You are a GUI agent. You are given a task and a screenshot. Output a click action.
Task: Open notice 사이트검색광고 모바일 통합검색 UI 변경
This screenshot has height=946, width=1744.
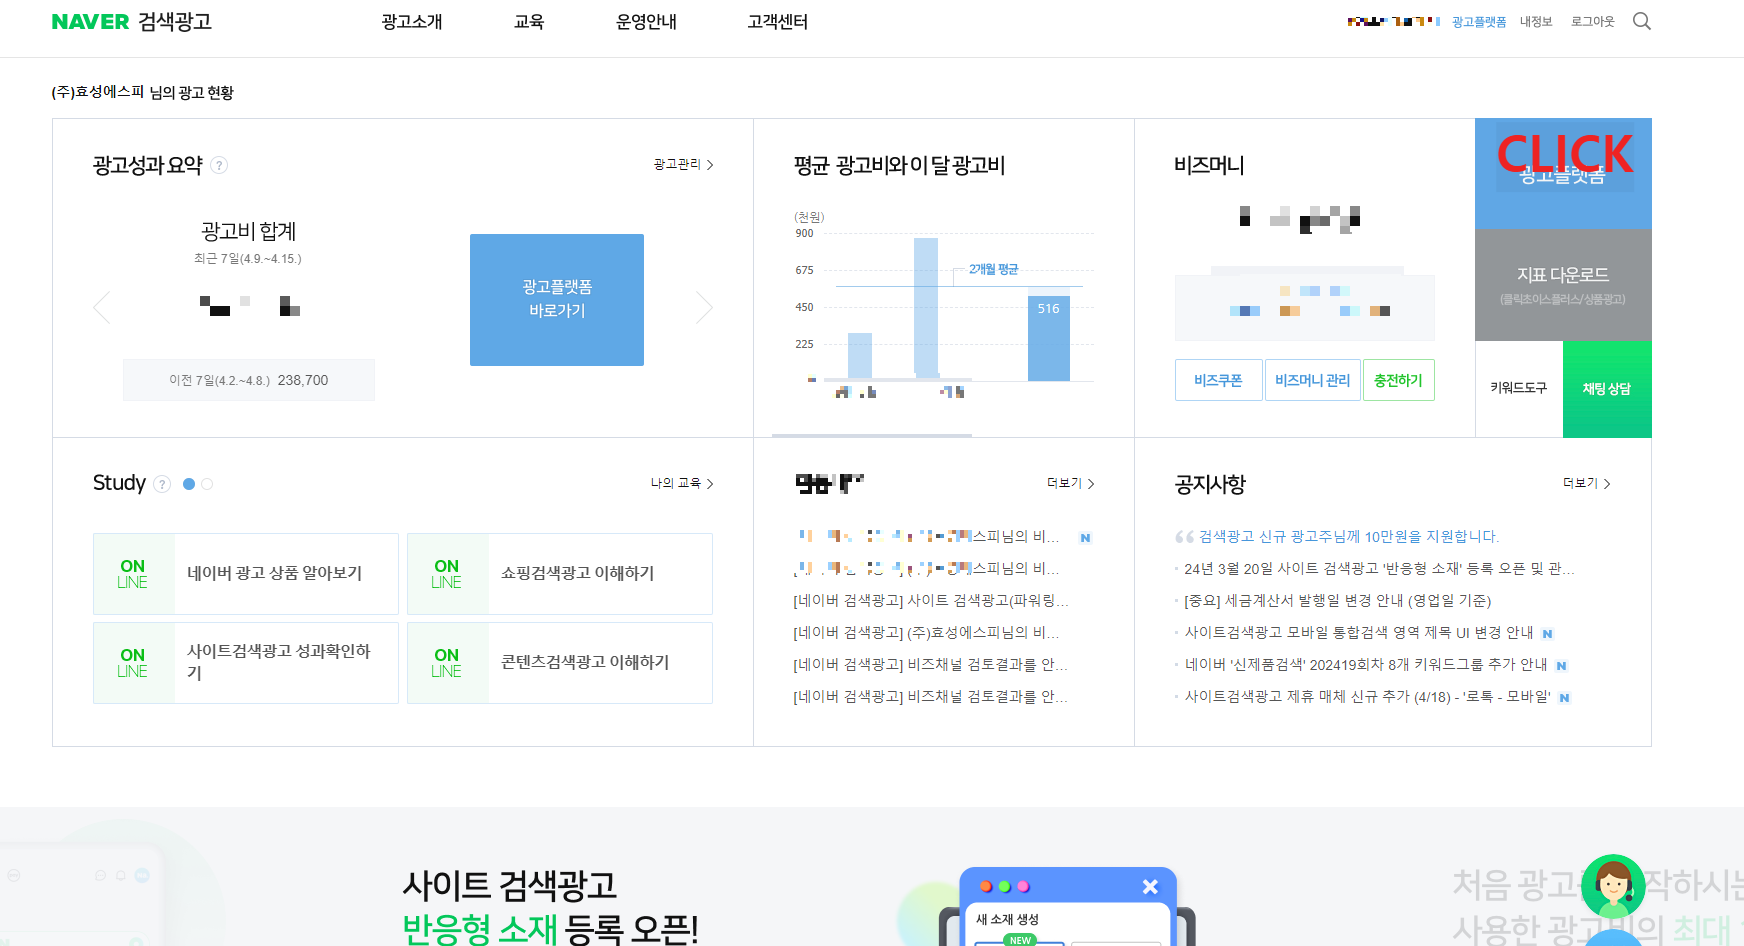click(1359, 633)
